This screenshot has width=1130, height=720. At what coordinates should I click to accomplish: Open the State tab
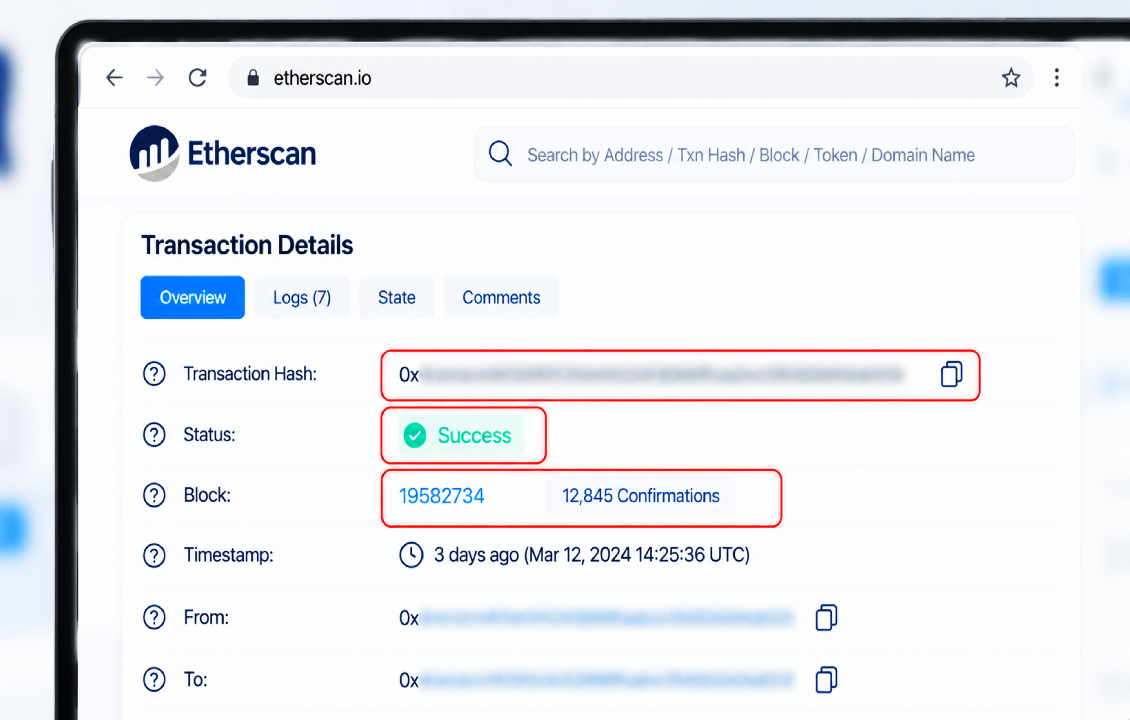coord(396,297)
